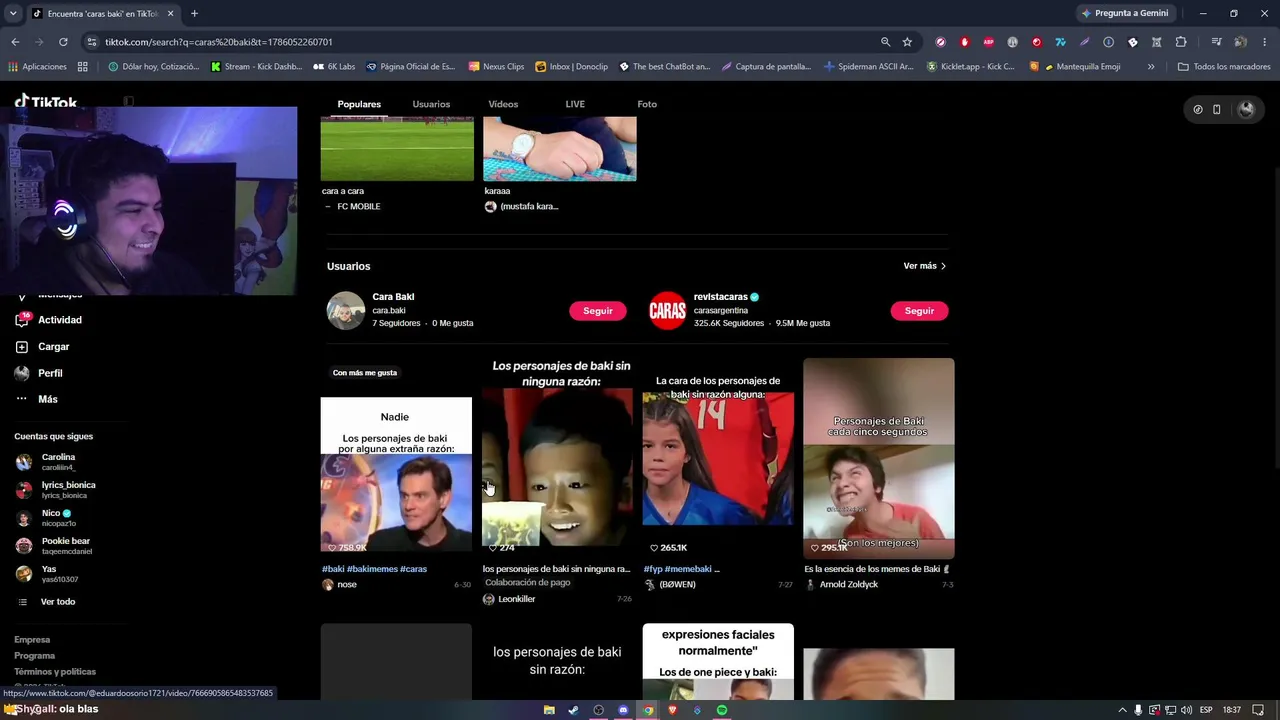Viewport: 1280px width, 720px height.
Task: Open Jim Carrey 'Nadie' video thumbnail
Action: point(396,474)
